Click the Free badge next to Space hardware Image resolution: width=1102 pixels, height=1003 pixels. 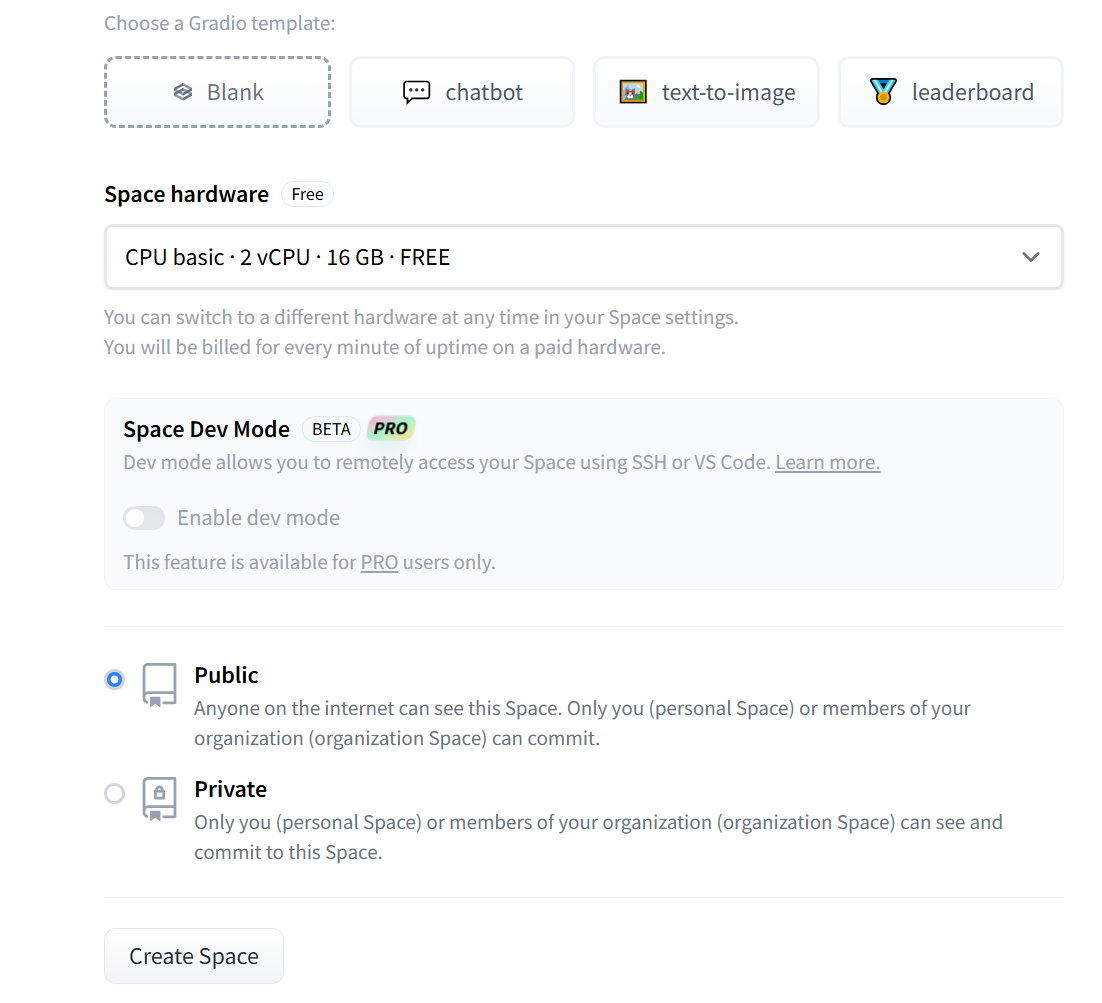[x=307, y=194]
